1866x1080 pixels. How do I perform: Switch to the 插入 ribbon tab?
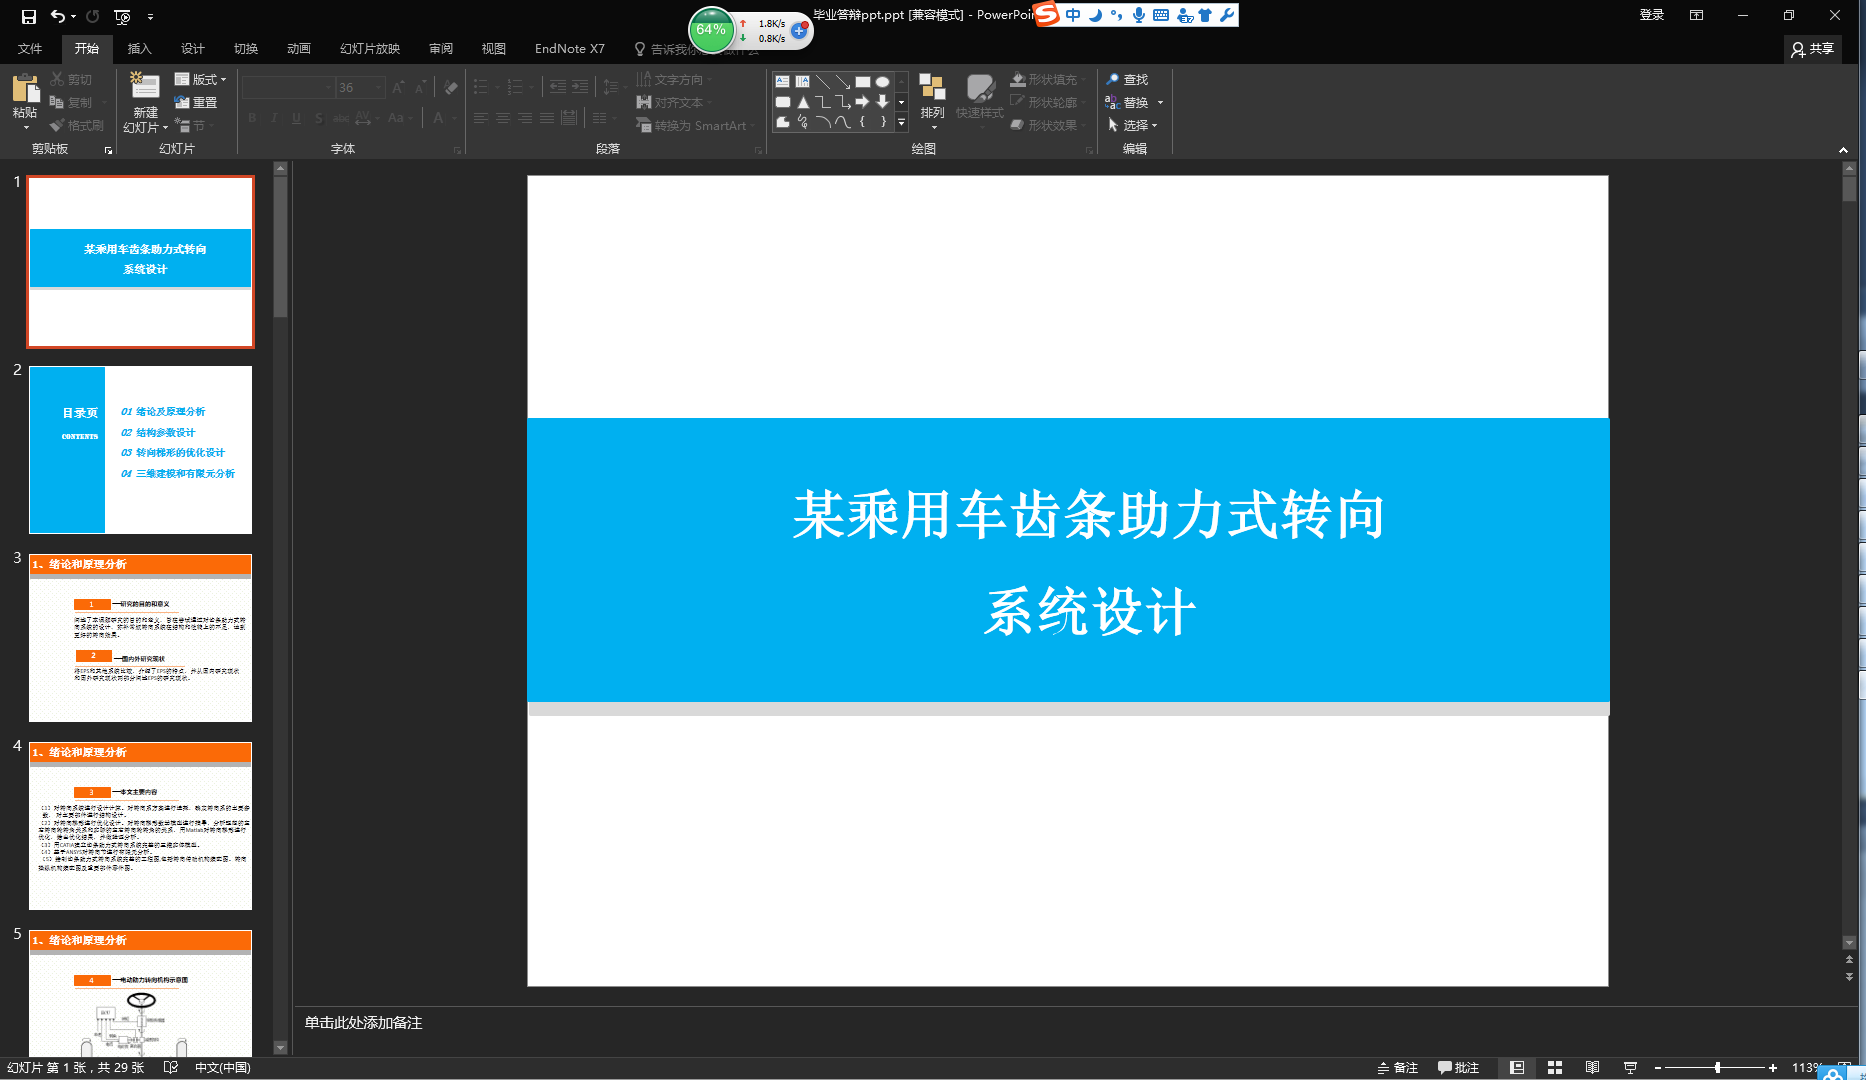[139, 48]
